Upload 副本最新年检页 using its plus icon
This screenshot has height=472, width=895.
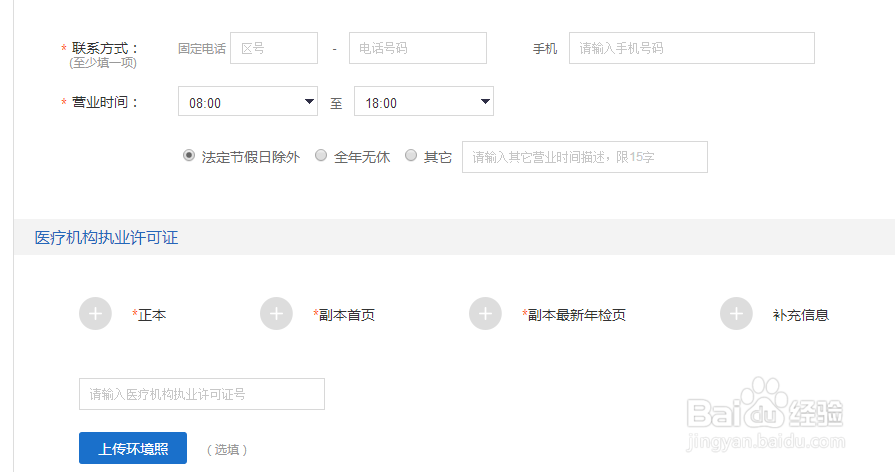point(485,313)
